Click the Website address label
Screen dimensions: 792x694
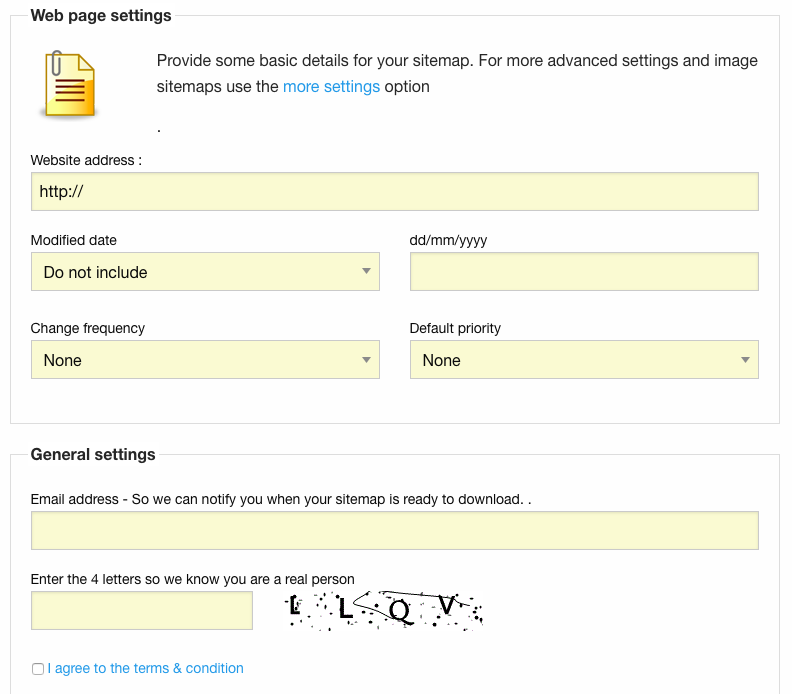[86, 160]
